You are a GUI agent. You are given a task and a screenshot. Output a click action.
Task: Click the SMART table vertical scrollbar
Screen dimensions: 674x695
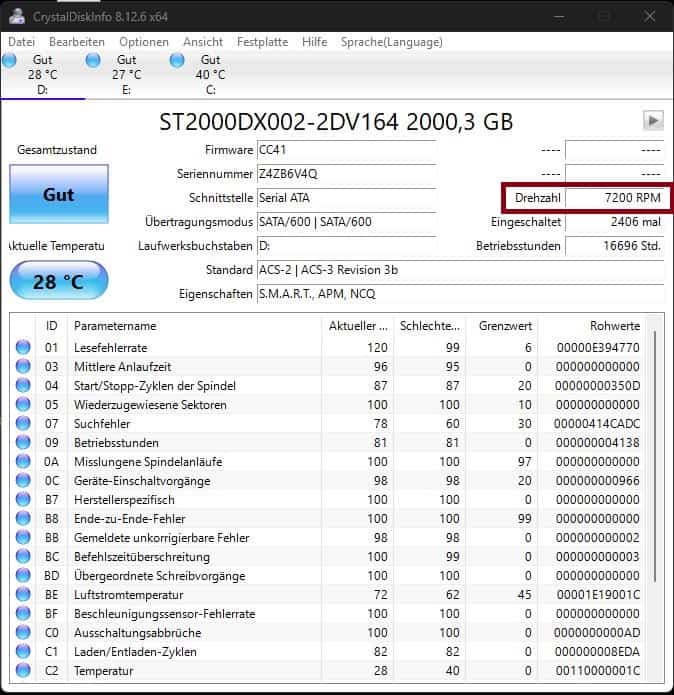point(655,457)
